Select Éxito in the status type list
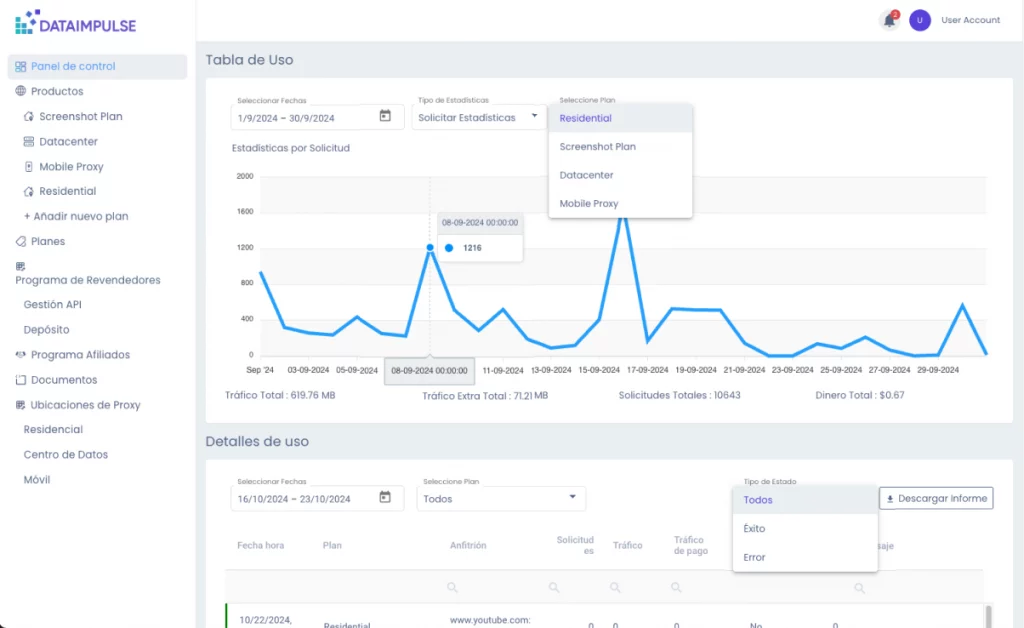Image resolution: width=1024 pixels, height=628 pixels. tap(755, 528)
